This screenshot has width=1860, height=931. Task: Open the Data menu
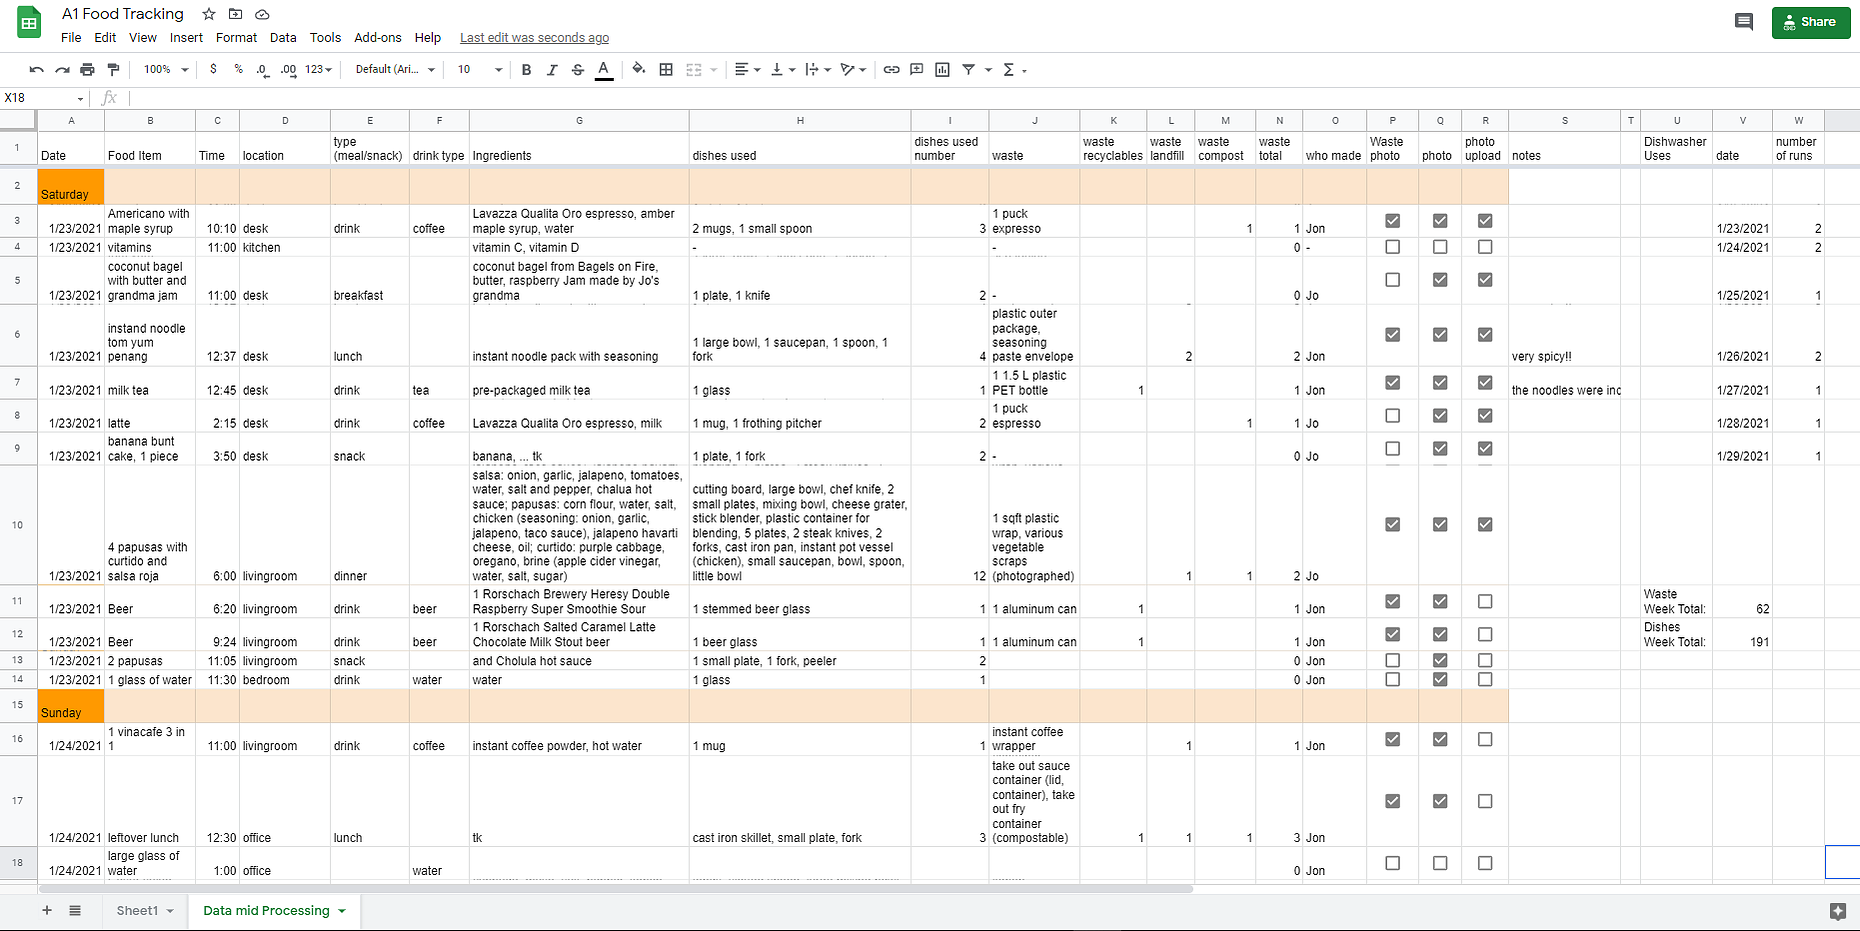[x=283, y=38]
